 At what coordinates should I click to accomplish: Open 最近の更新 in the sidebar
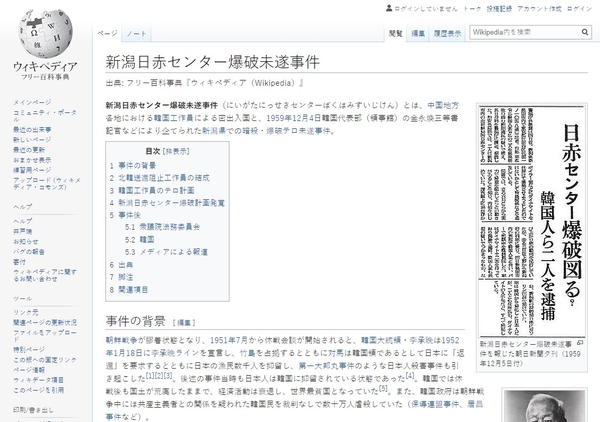(x=29, y=150)
